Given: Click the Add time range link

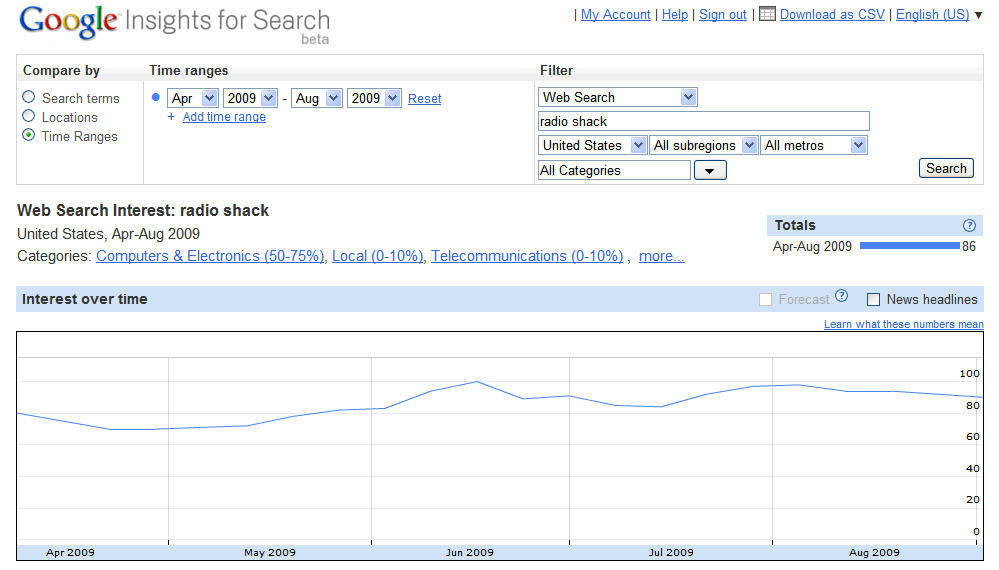Looking at the screenshot, I should [x=224, y=117].
